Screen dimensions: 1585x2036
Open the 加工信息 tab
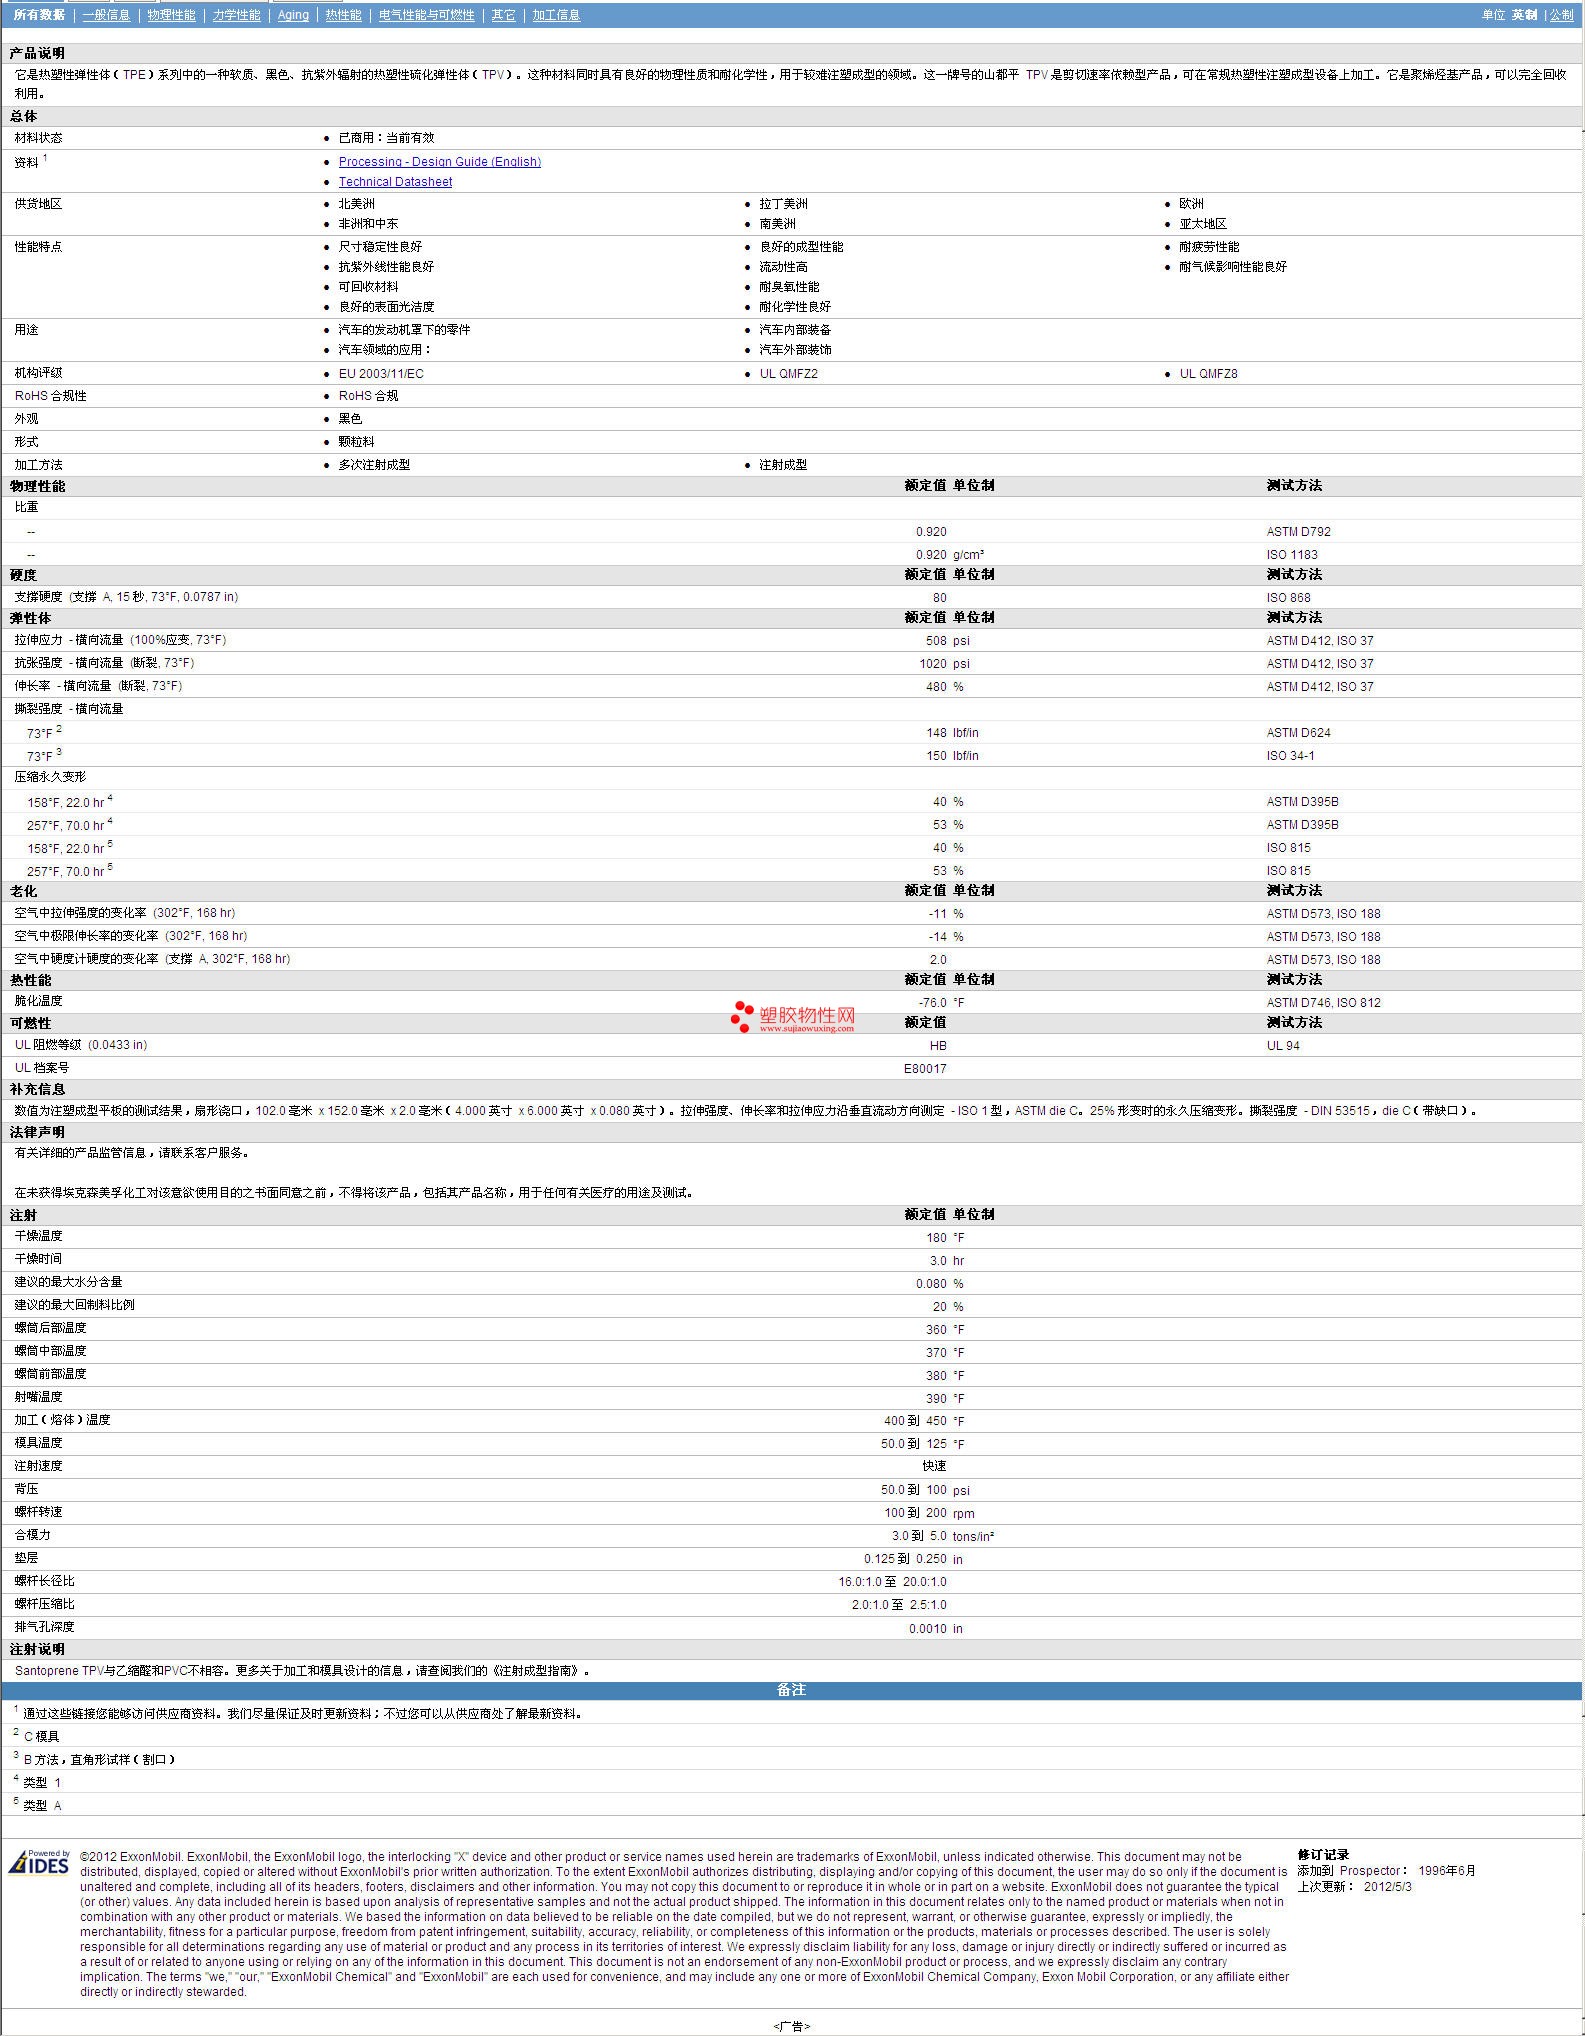556,15
